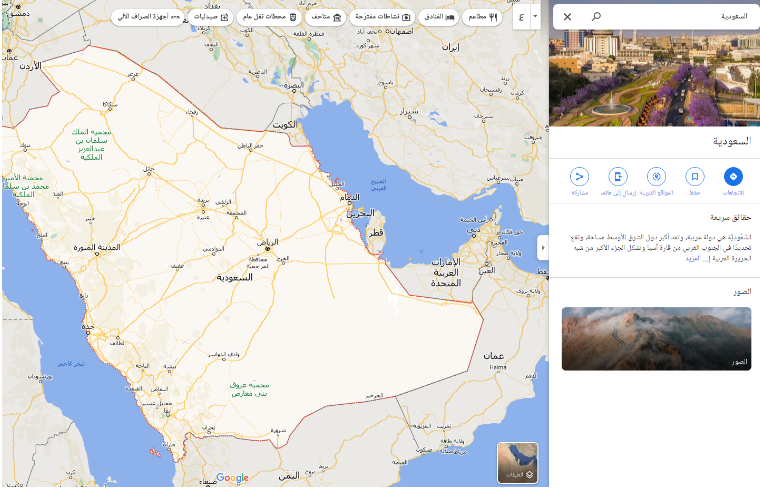The image size is (760, 489).
Task: Select Transit stations (محطات نقل عام) chip
Action: (269, 17)
